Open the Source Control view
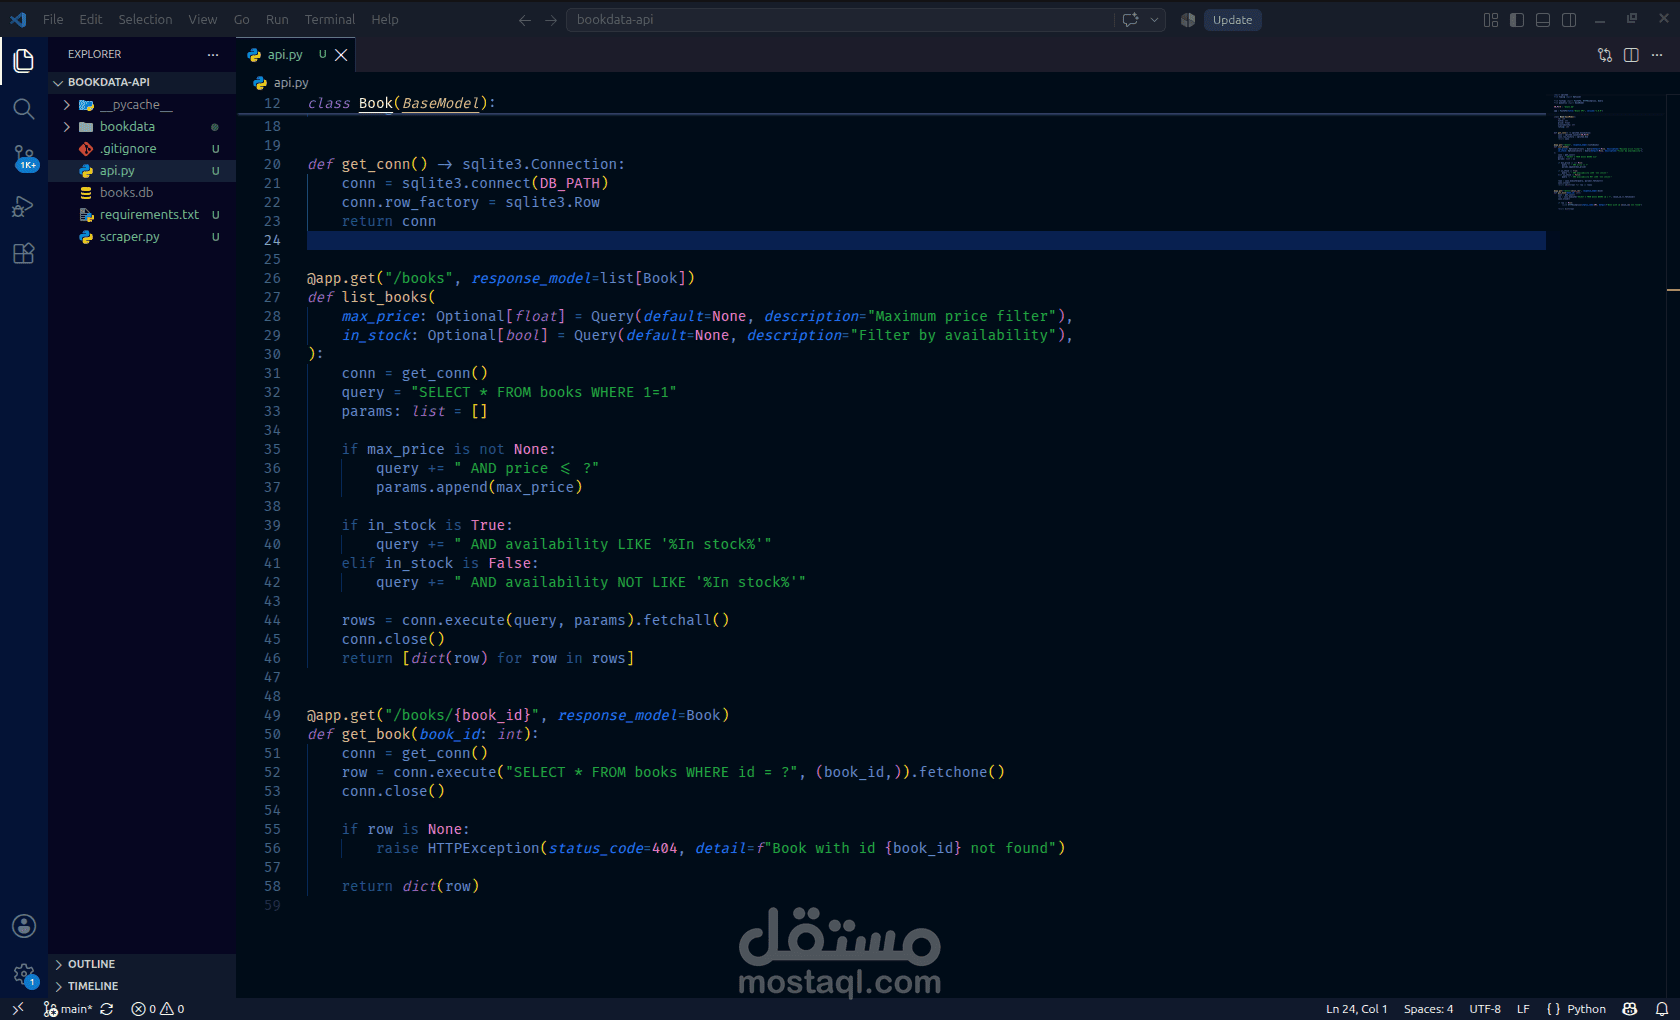Screen dimensions: 1680x1020 (x=24, y=158)
